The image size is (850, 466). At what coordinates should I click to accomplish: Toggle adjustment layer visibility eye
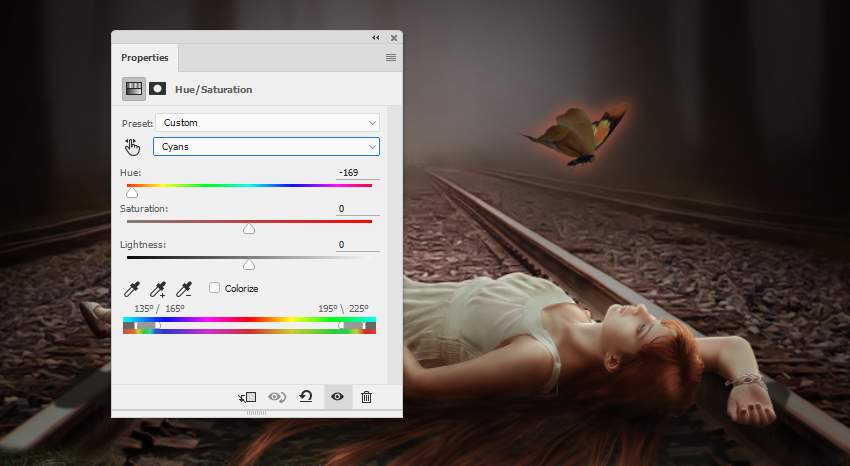(x=337, y=397)
